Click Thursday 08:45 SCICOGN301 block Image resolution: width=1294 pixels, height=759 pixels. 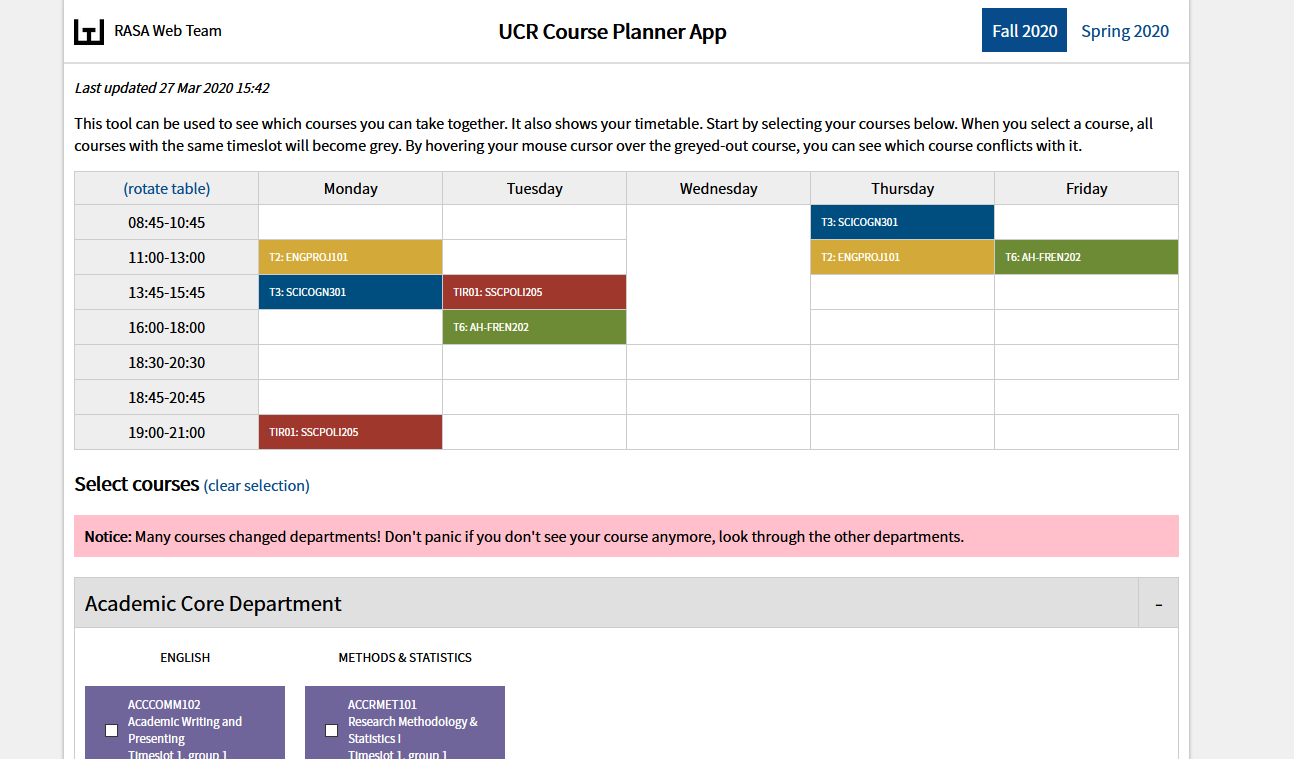902,222
